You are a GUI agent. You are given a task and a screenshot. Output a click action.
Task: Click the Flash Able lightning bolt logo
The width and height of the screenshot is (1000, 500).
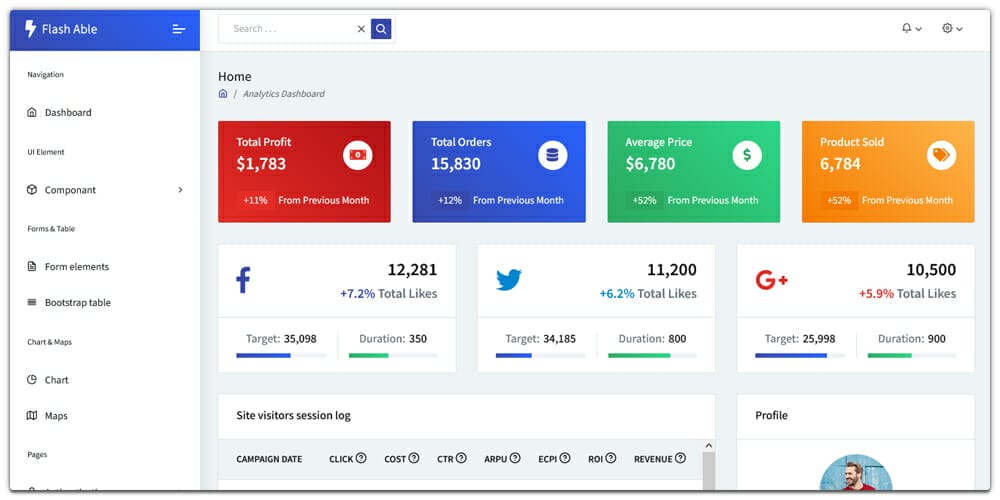point(30,29)
